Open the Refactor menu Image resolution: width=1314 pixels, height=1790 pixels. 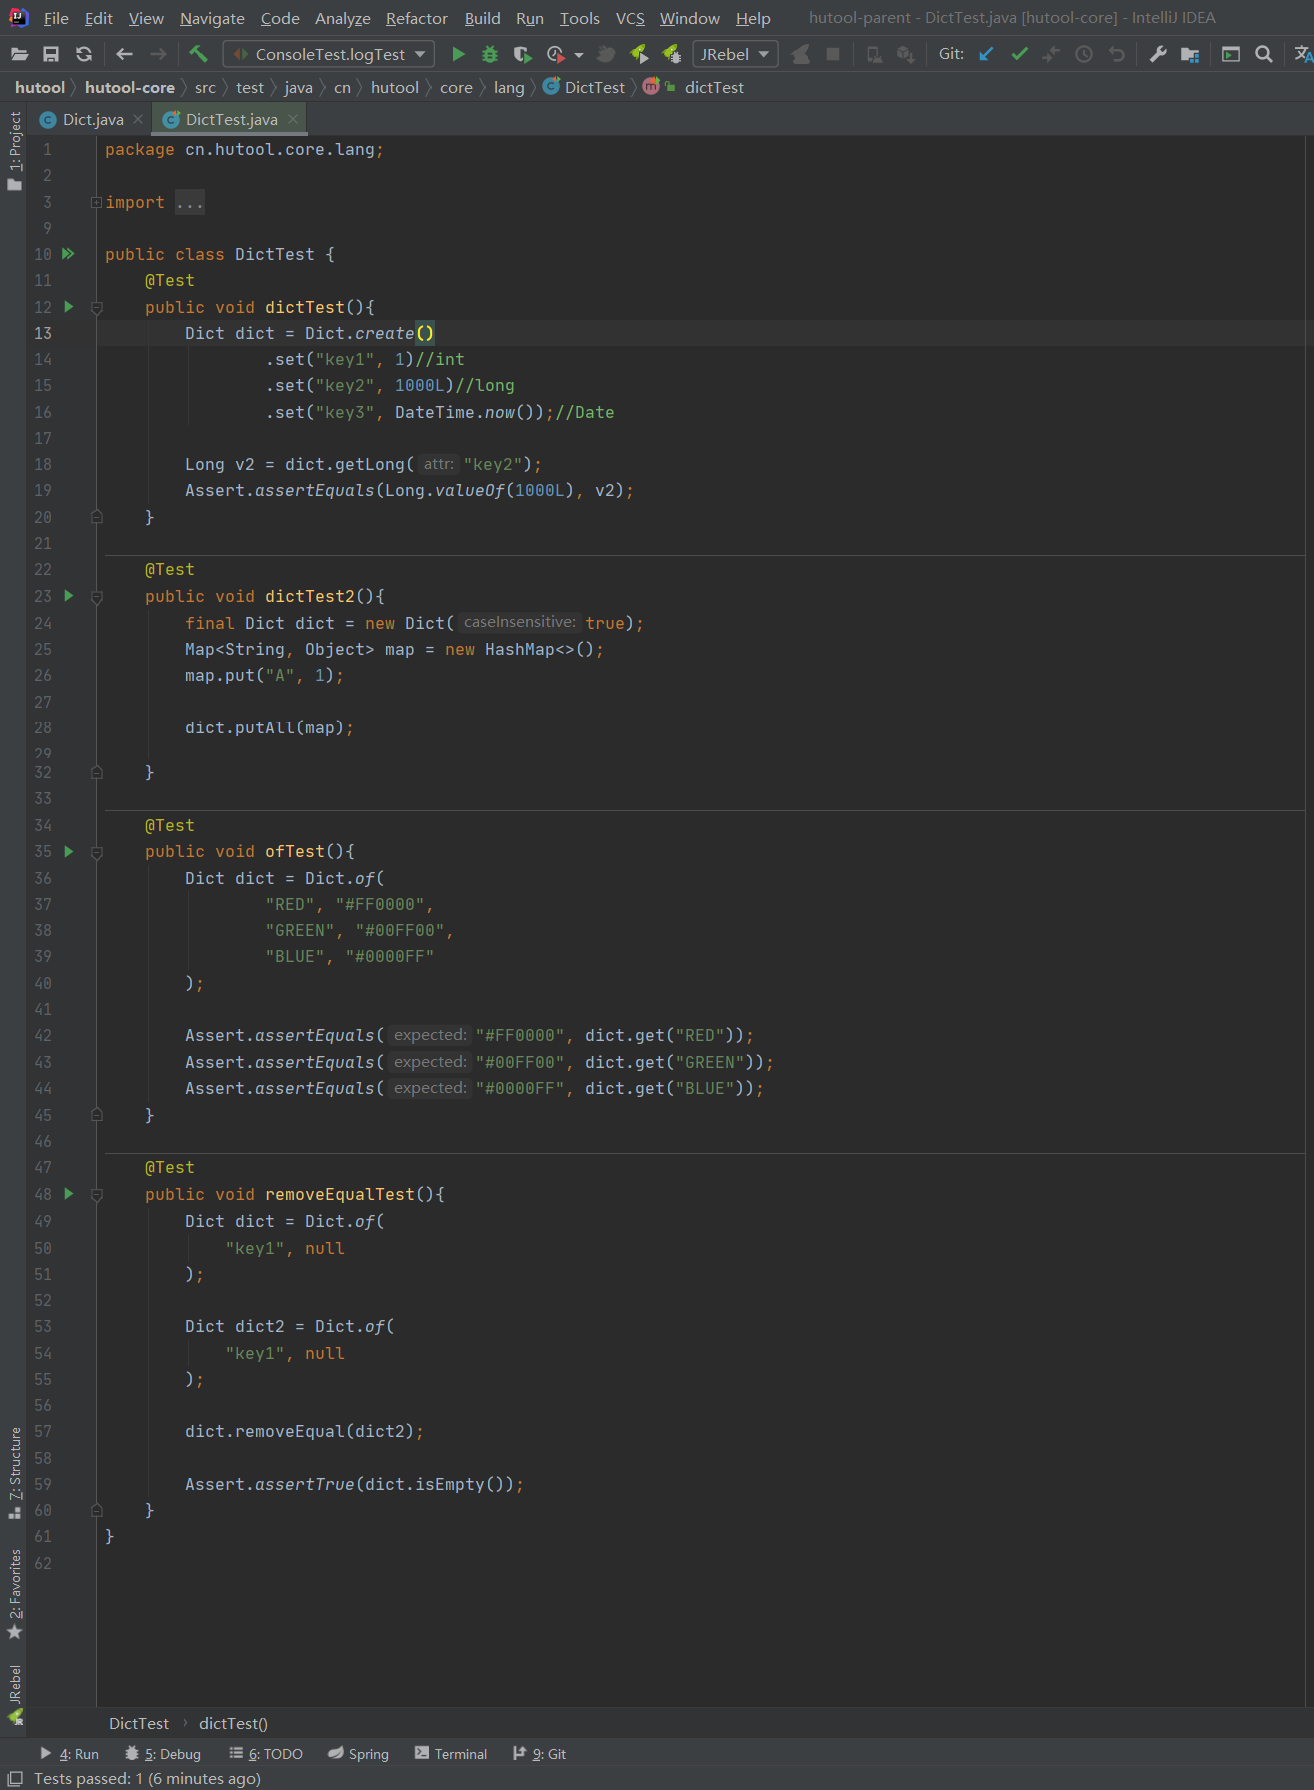pos(417,18)
